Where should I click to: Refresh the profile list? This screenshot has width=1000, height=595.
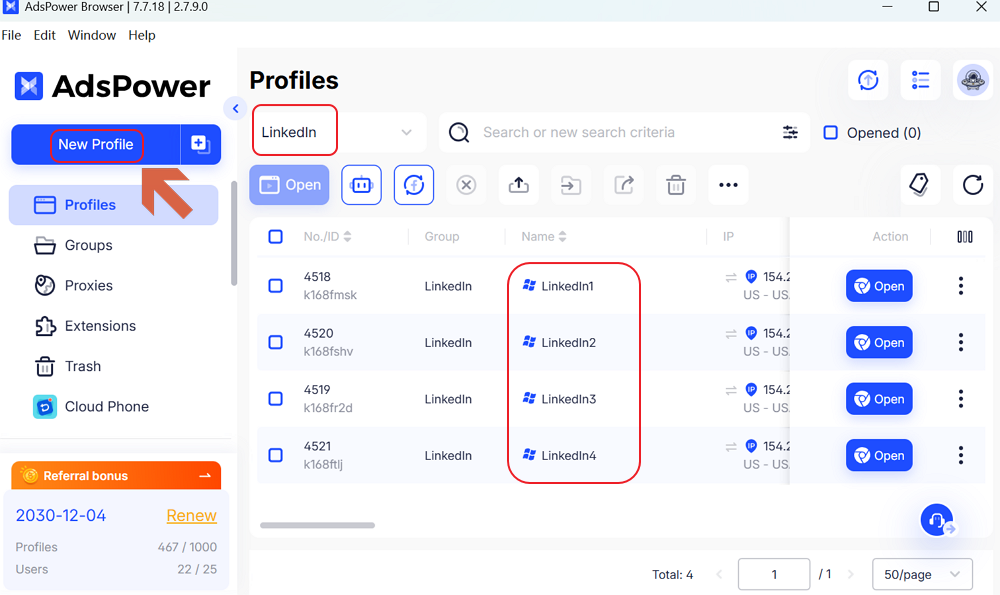point(972,184)
